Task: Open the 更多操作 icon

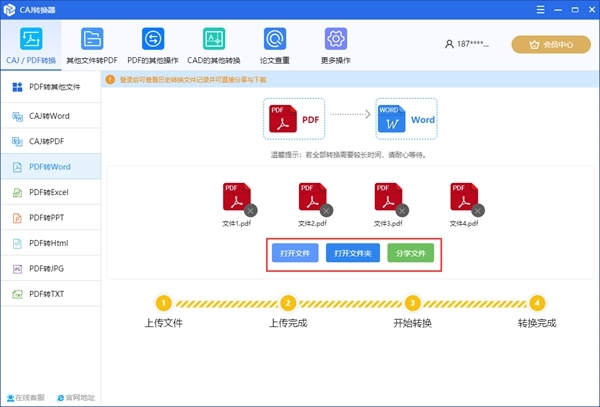Action: 335,39
